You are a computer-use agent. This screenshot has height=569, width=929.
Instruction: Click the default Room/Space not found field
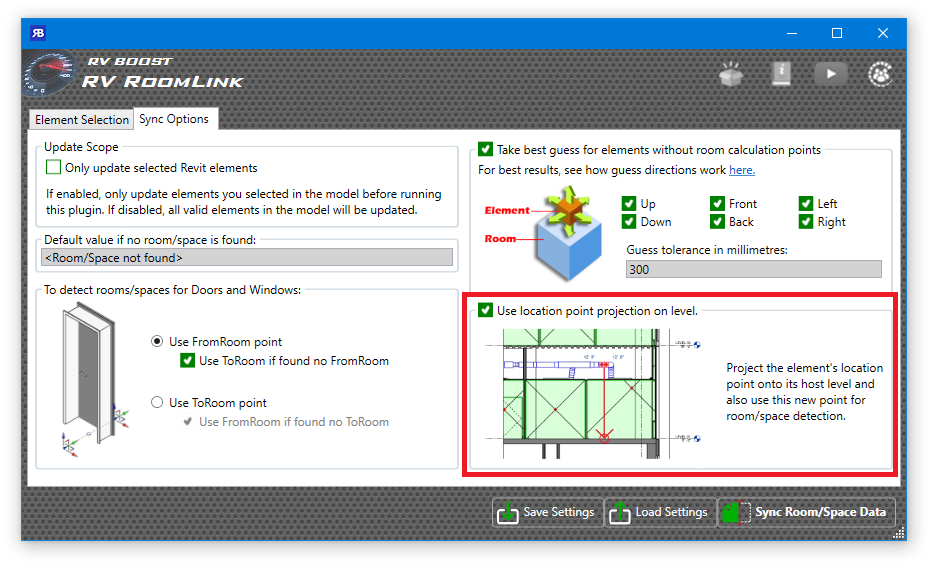(x=246, y=258)
